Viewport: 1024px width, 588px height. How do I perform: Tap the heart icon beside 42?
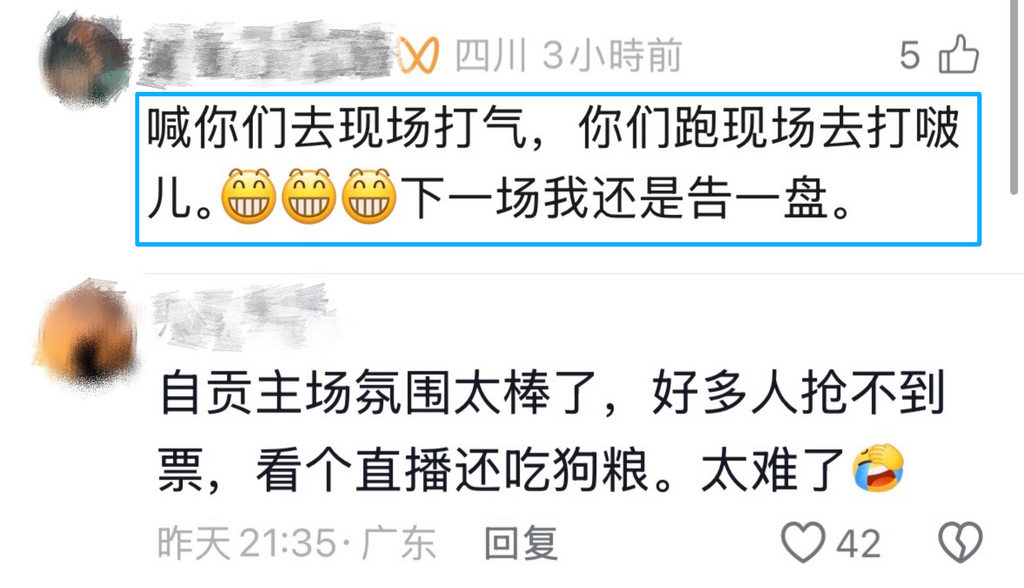[803, 542]
